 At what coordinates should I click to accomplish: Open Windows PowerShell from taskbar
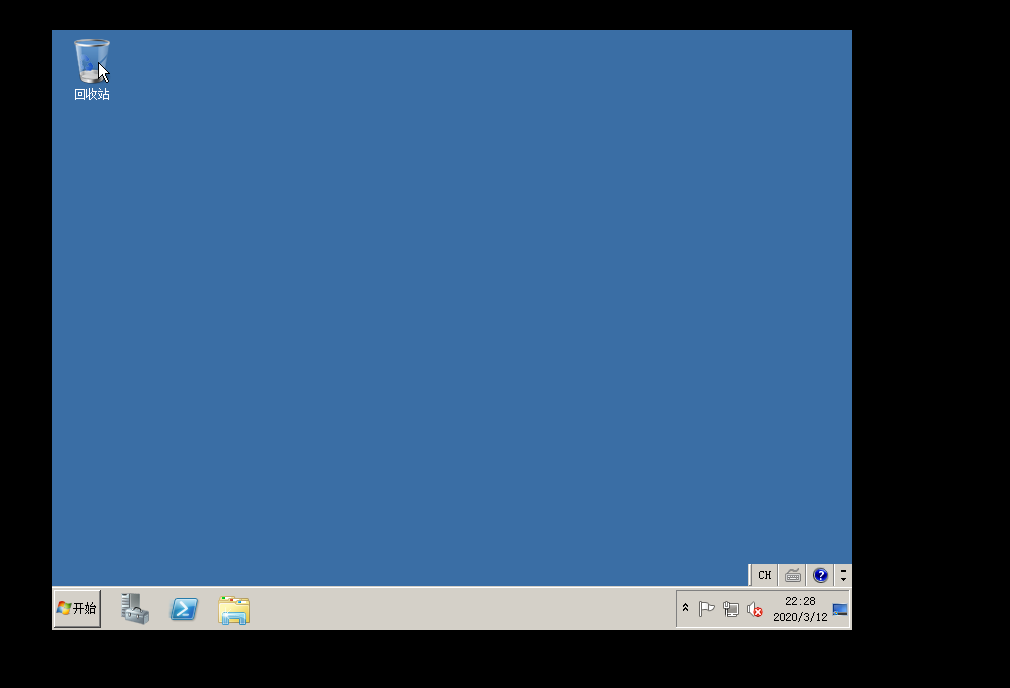pos(184,609)
